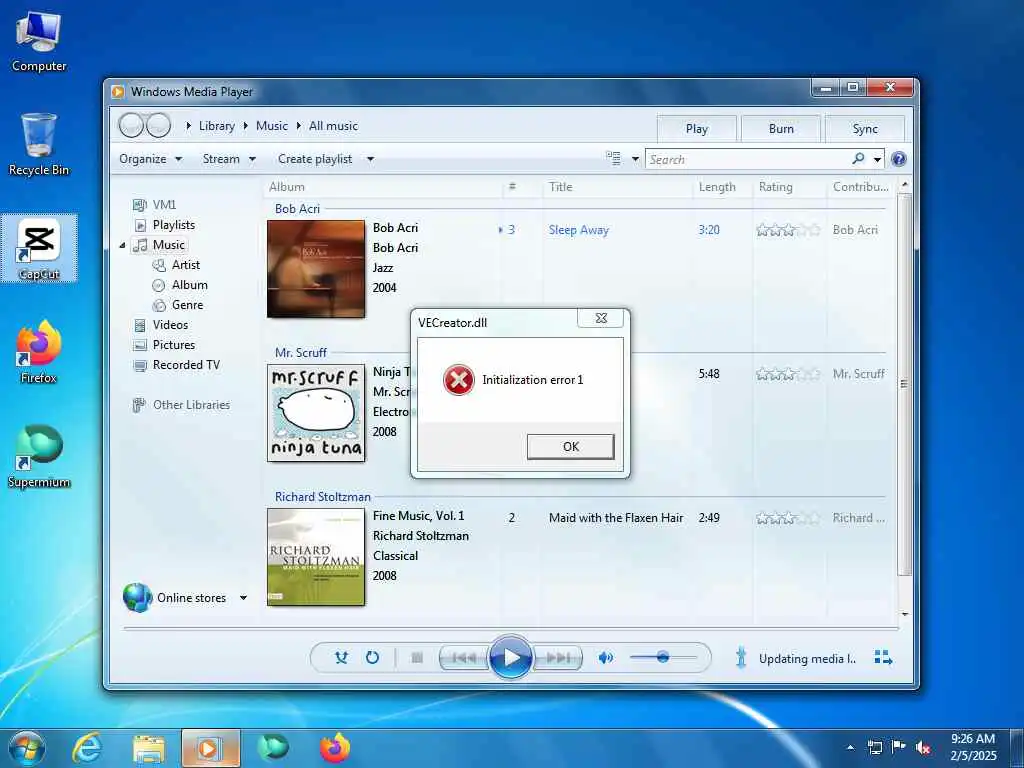Open the Create playlist dropdown arrow
The image size is (1024, 768).
tap(370, 159)
